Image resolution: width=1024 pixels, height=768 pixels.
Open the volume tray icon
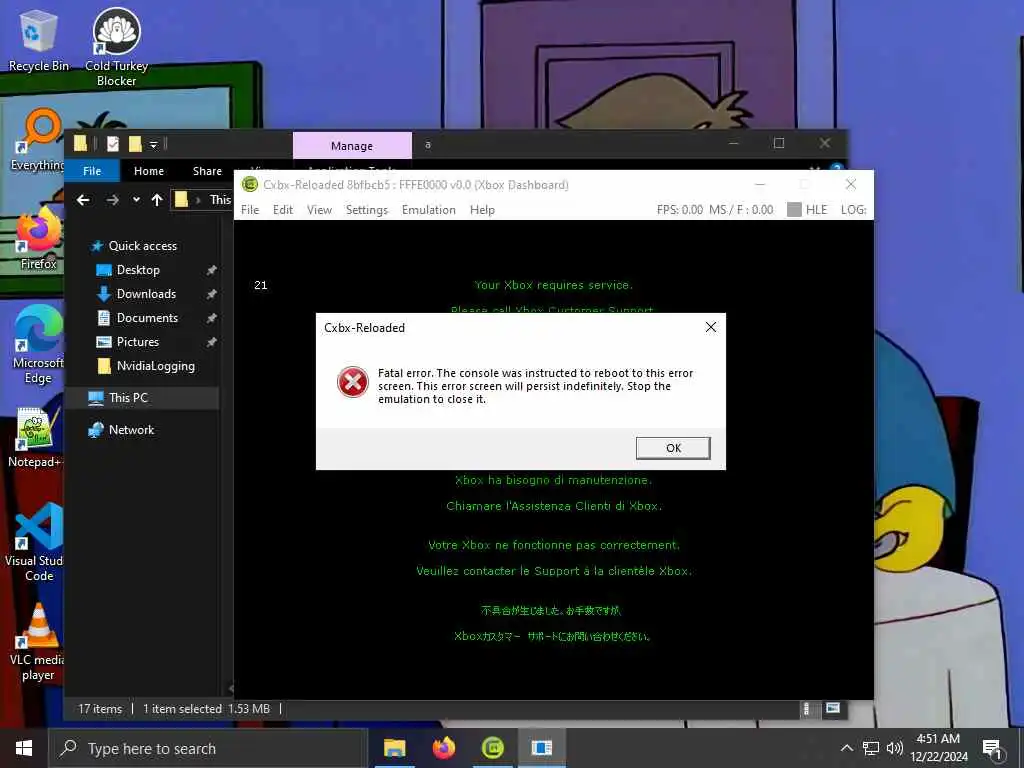coord(894,748)
